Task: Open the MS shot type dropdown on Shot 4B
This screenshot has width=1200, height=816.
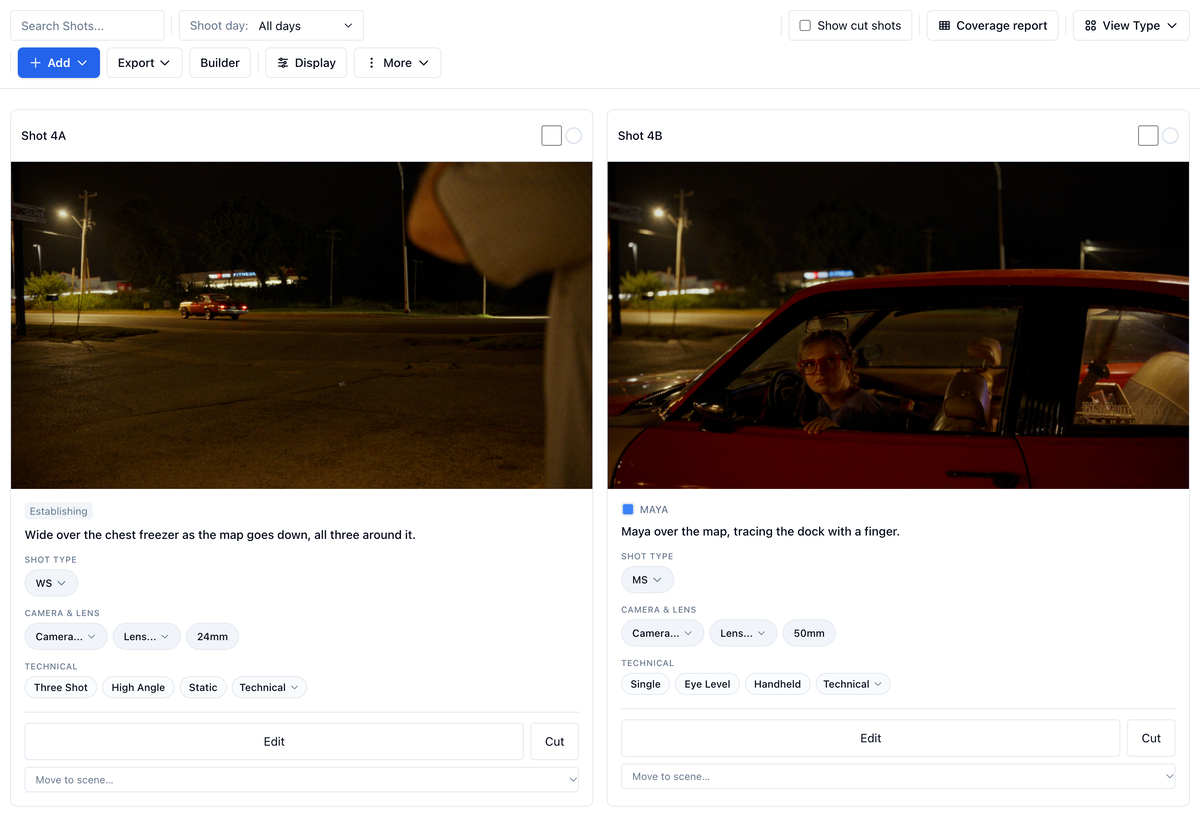Action: coord(647,580)
